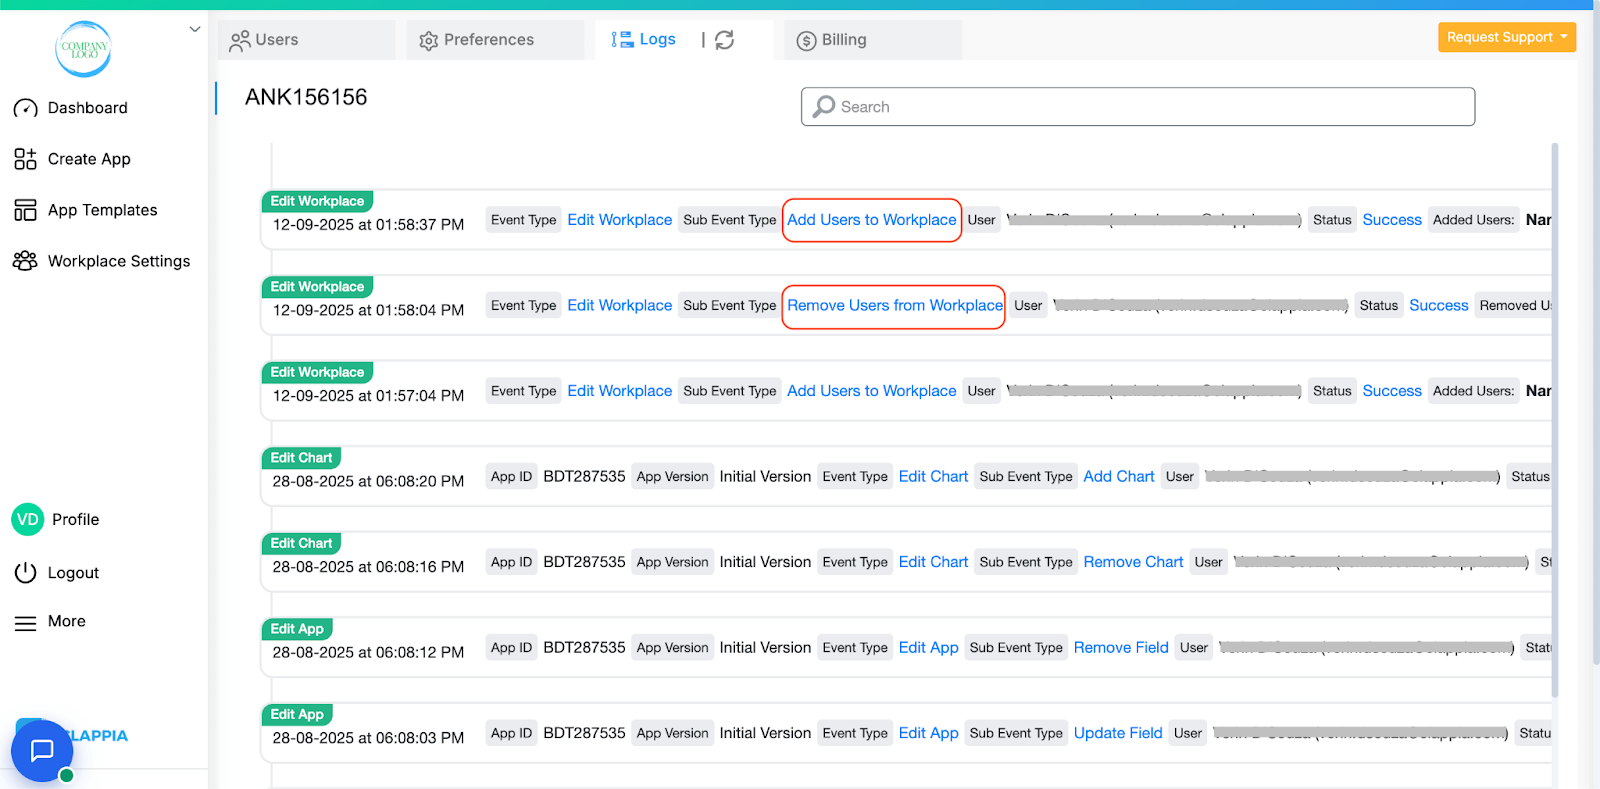Open More in sidebar

pyautogui.click(x=67, y=621)
